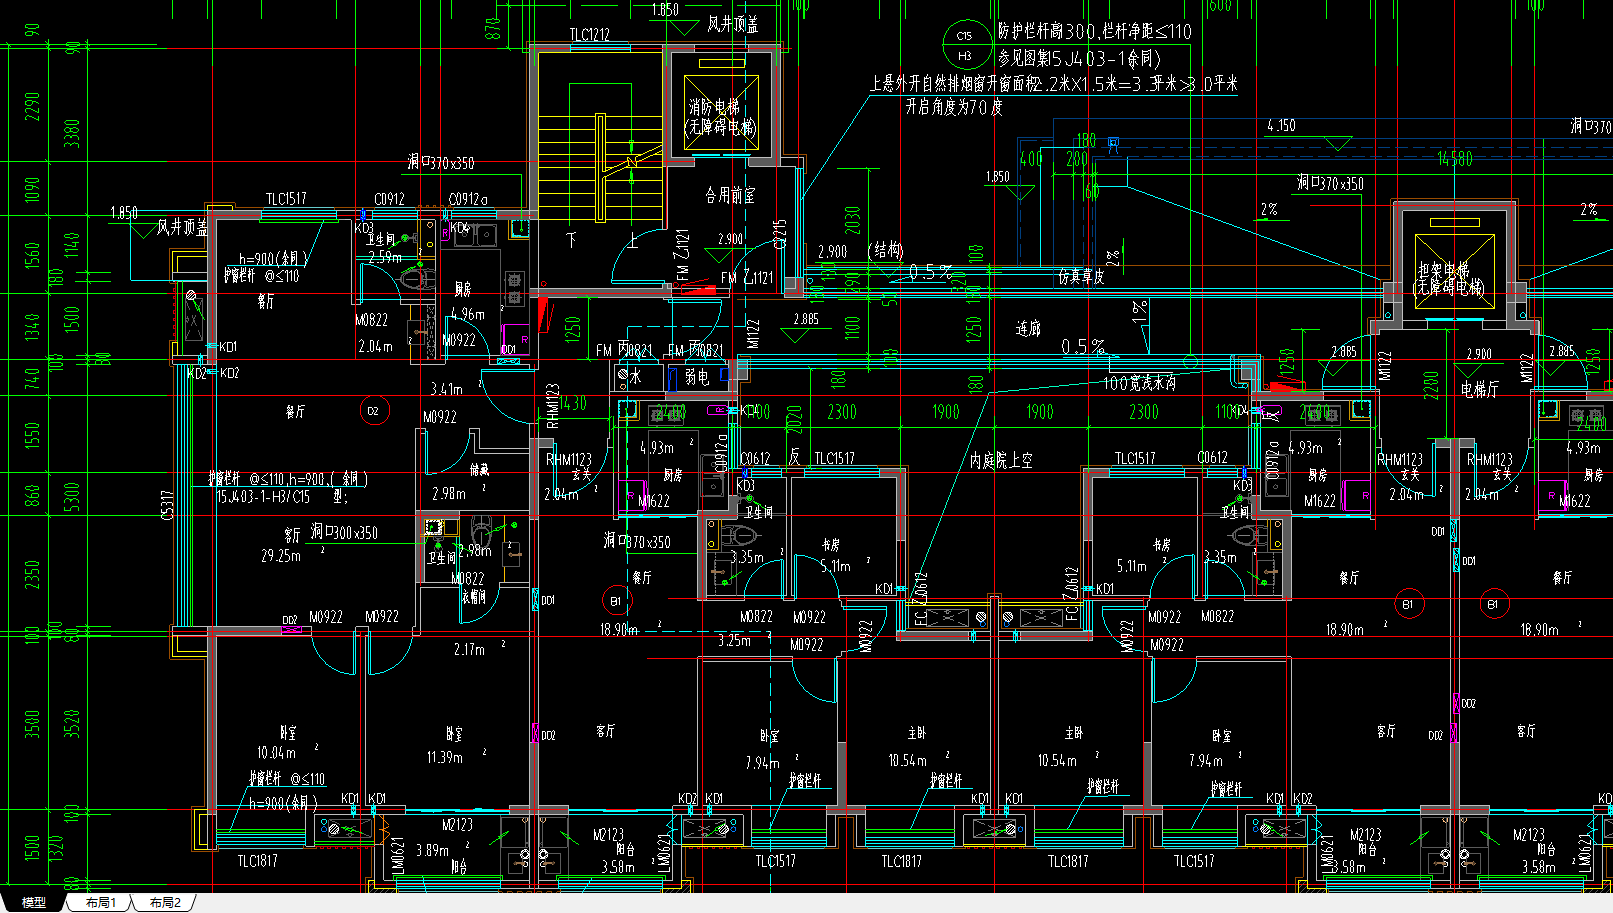Select the 2.59m bathroom area text
1613x913 pixels.
(385, 257)
